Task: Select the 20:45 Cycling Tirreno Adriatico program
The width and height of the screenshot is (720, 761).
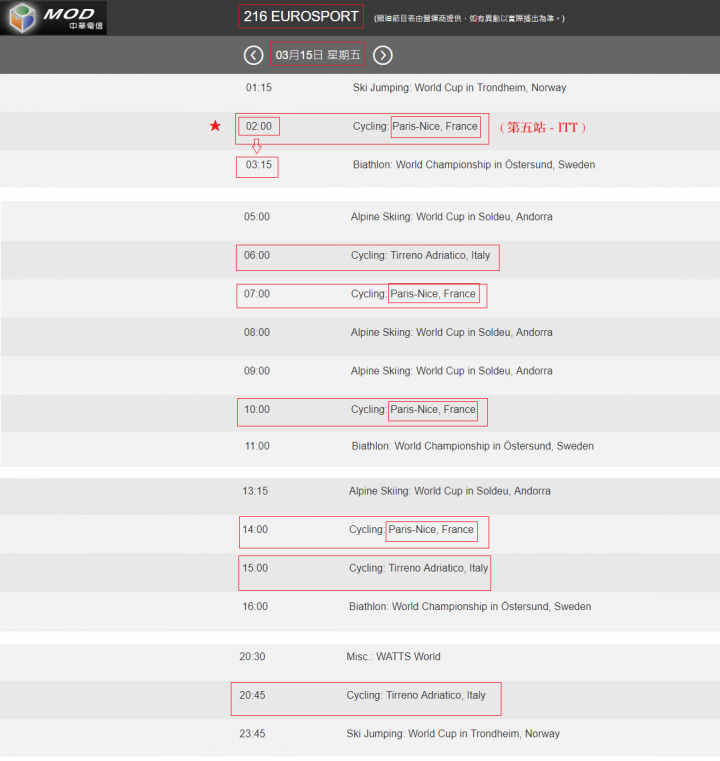Action: [x=416, y=695]
